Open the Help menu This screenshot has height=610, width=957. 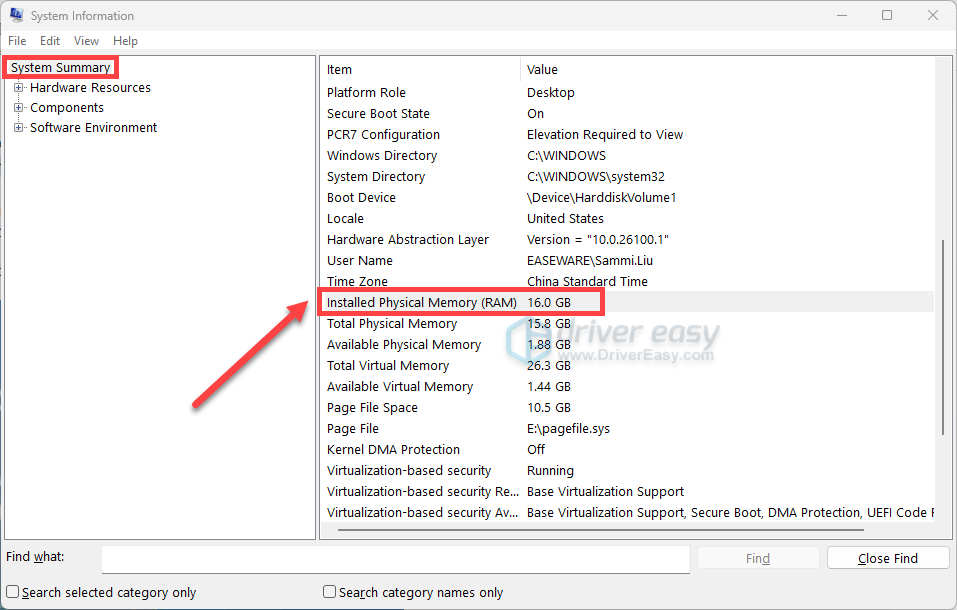(125, 41)
